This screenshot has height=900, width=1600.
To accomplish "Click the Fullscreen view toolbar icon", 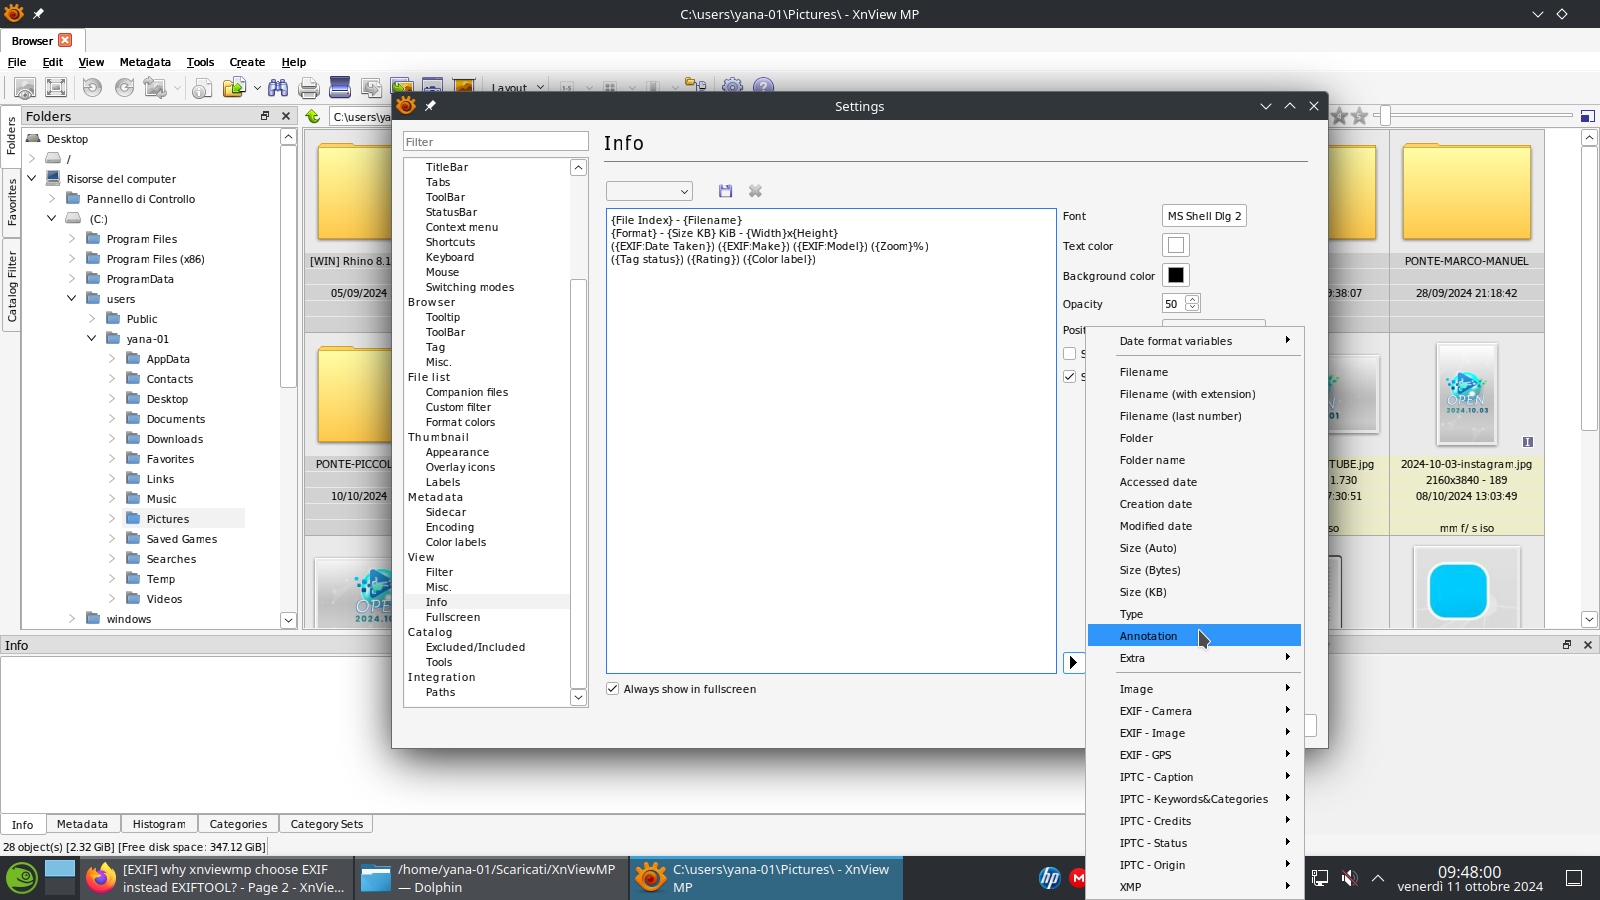I will pyautogui.click(x=56, y=88).
